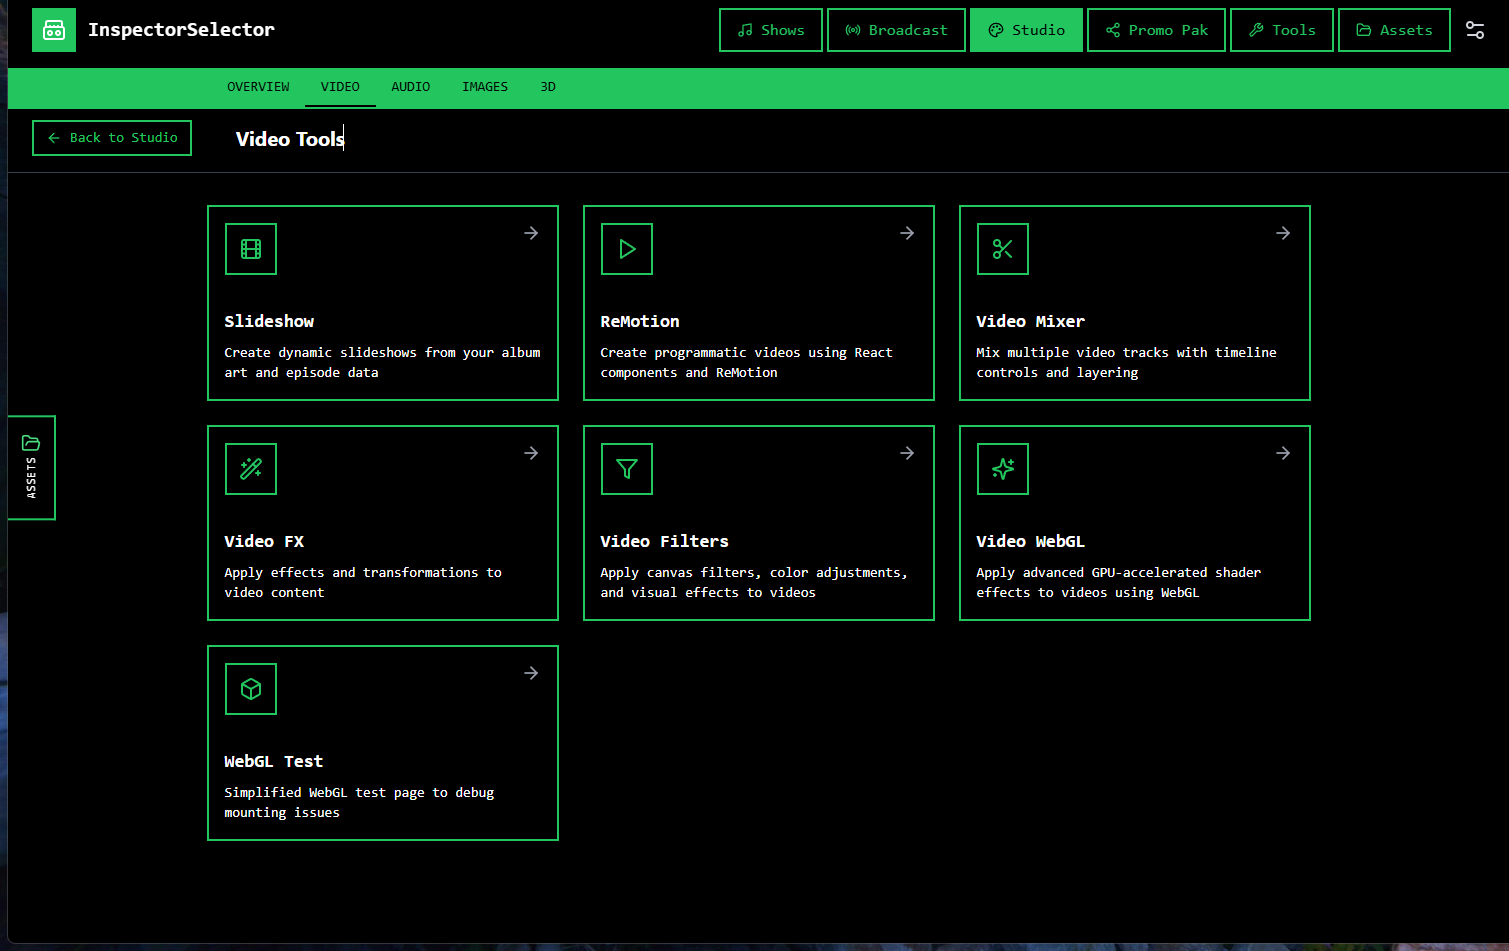Switch to the Images tab
1509x951 pixels.
coord(484,87)
